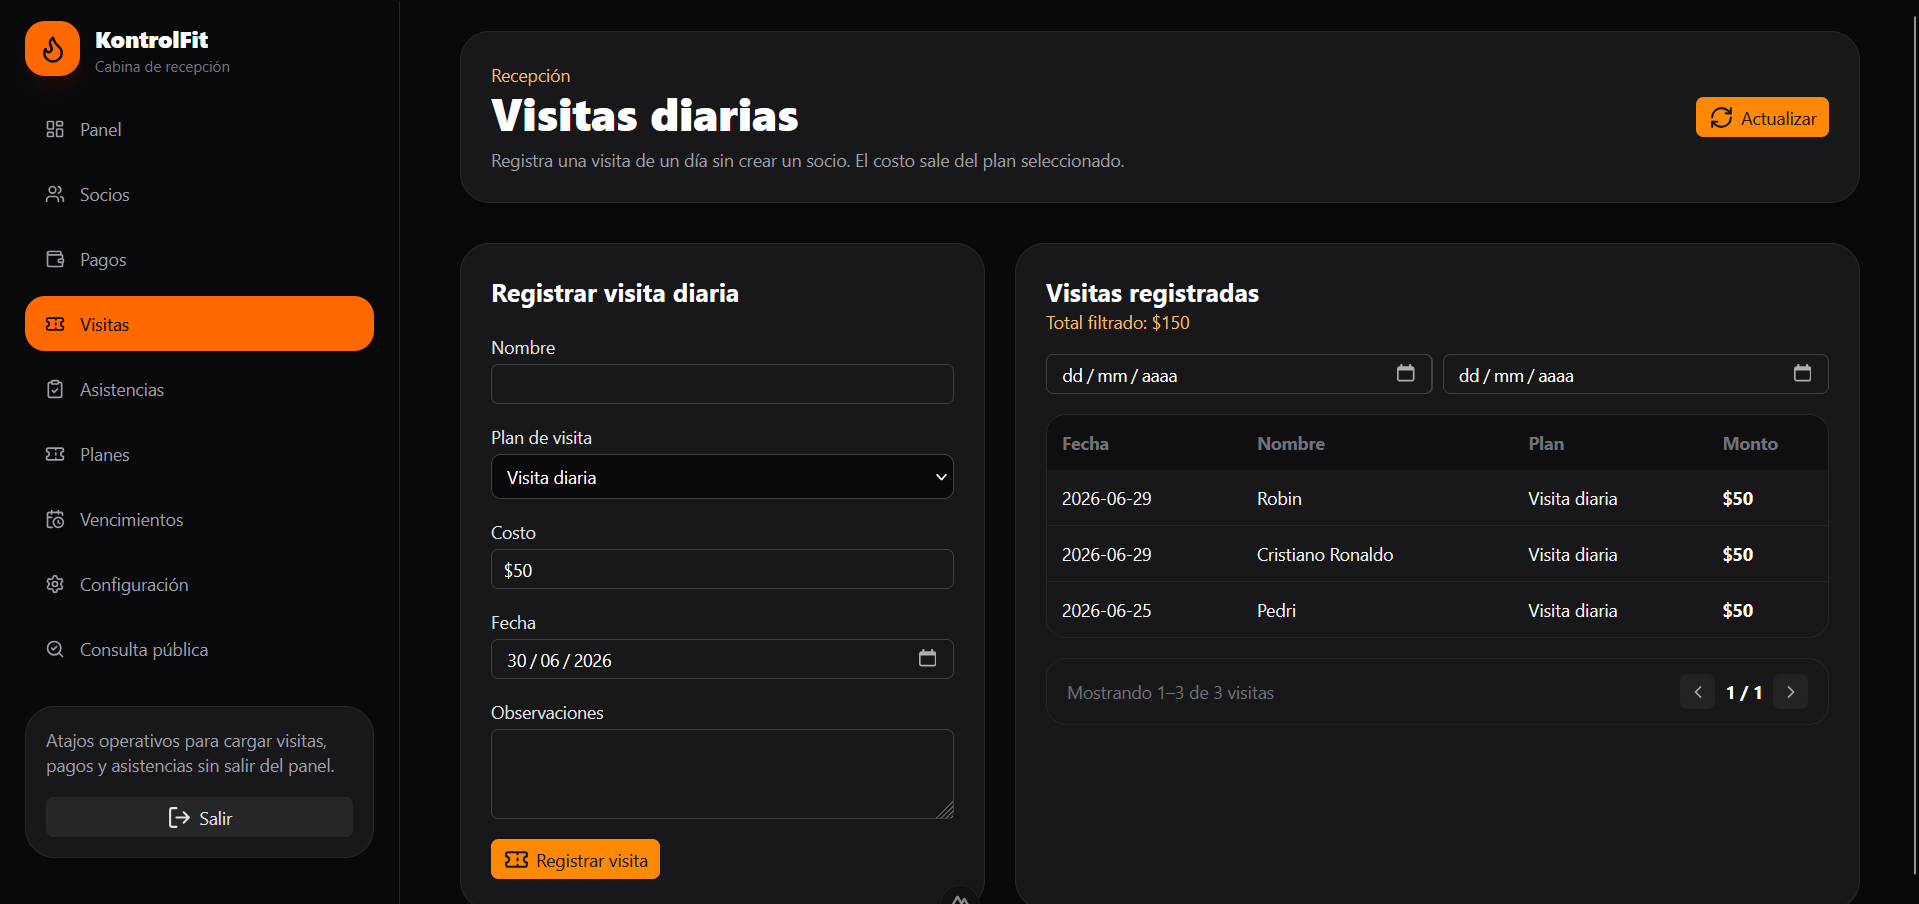
Task: Click the Plan column header
Action: click(1545, 443)
